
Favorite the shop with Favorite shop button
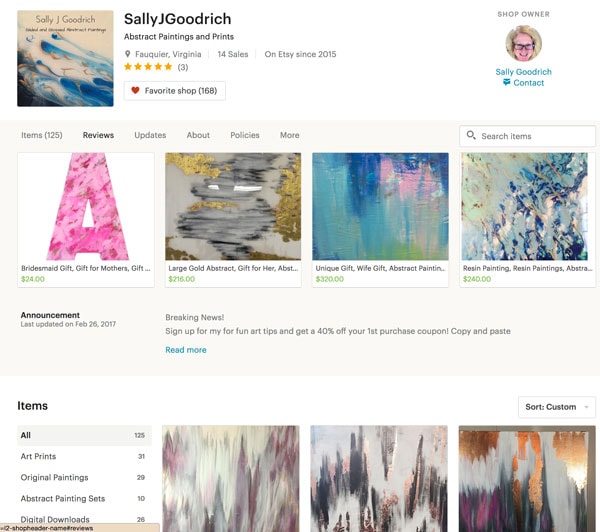click(x=174, y=91)
